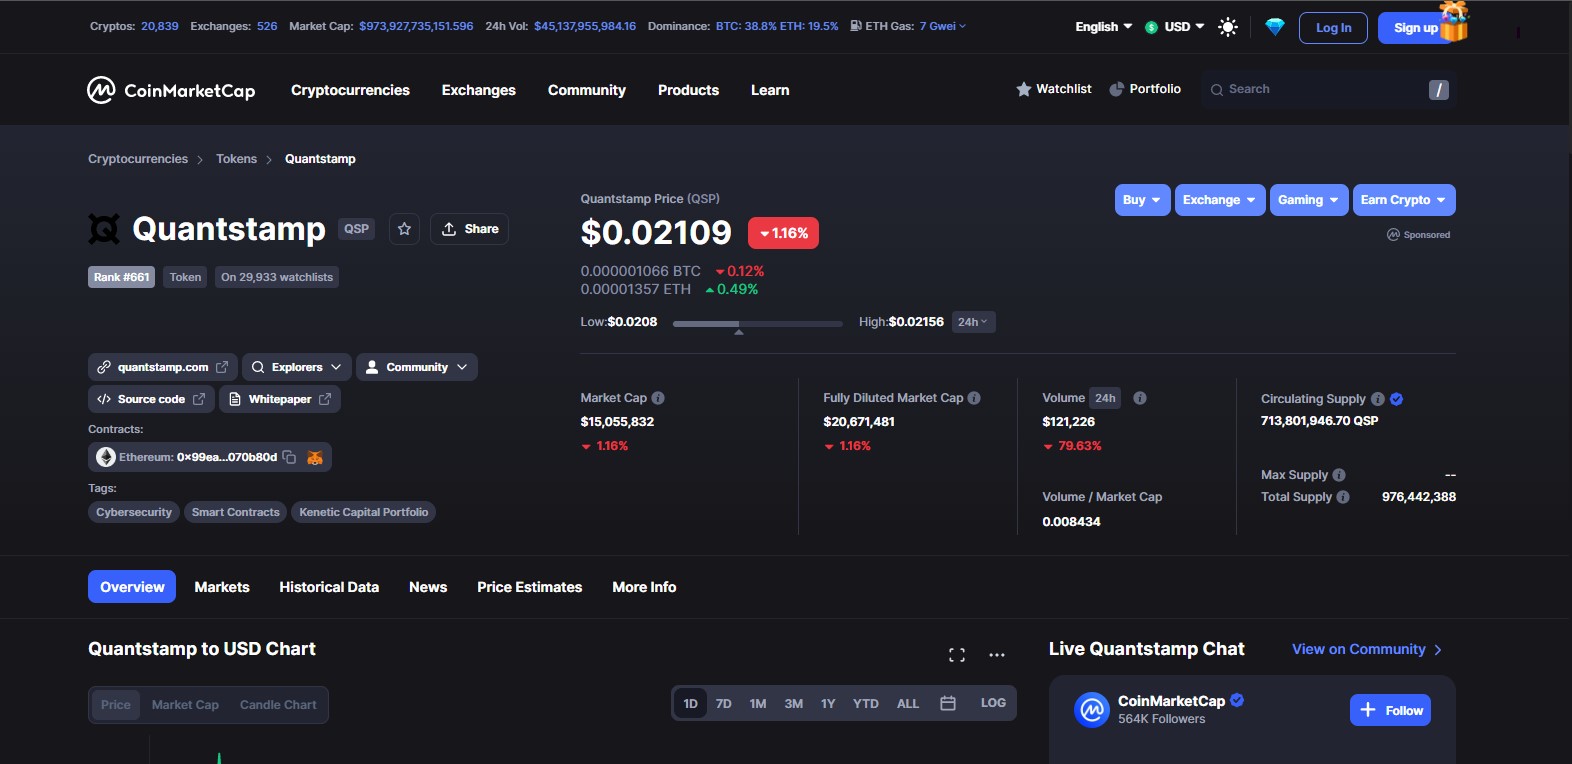The height and width of the screenshot is (764, 1572).
Task: Open View on Community link
Action: (1367, 650)
